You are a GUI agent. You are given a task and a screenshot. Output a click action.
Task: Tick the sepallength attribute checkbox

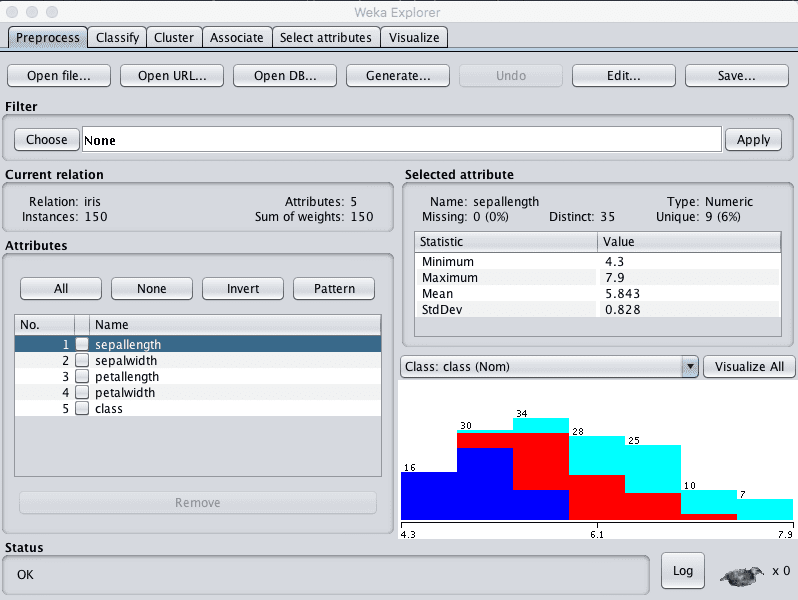point(82,344)
